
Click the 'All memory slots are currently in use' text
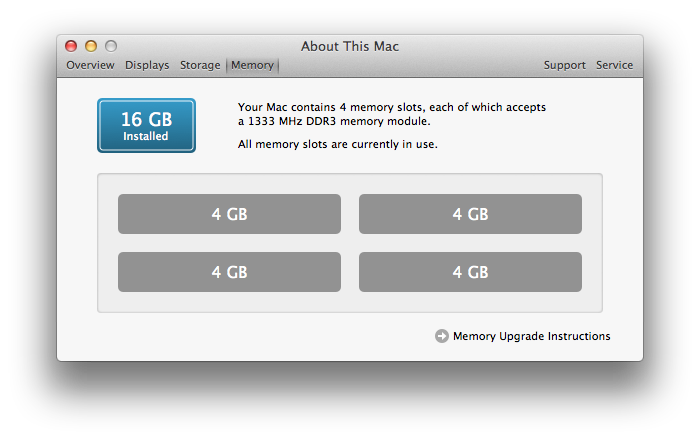pos(337,144)
